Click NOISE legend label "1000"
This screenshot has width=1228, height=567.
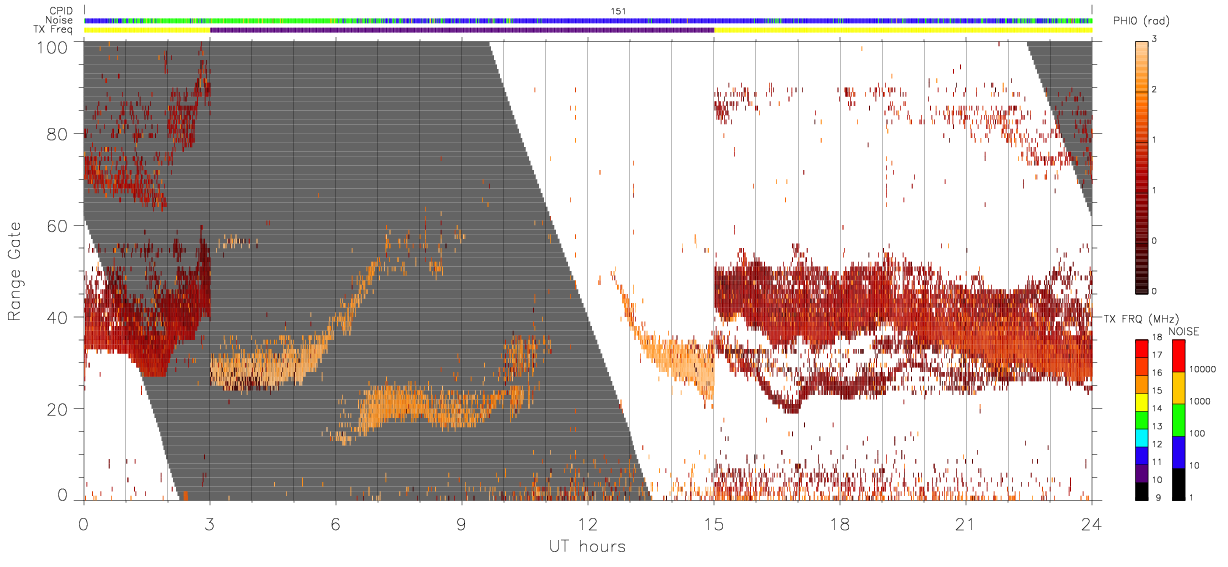[1201, 402]
